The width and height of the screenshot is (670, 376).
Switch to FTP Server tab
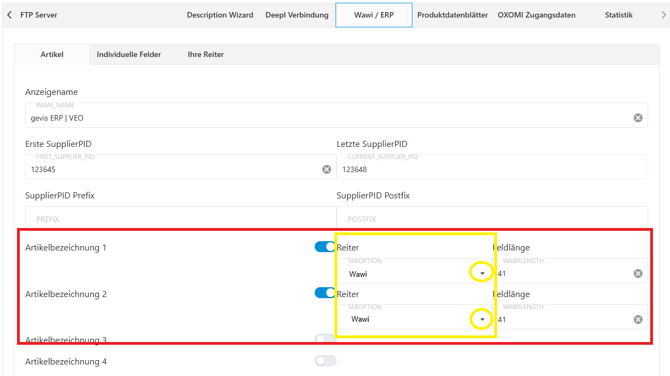(38, 15)
